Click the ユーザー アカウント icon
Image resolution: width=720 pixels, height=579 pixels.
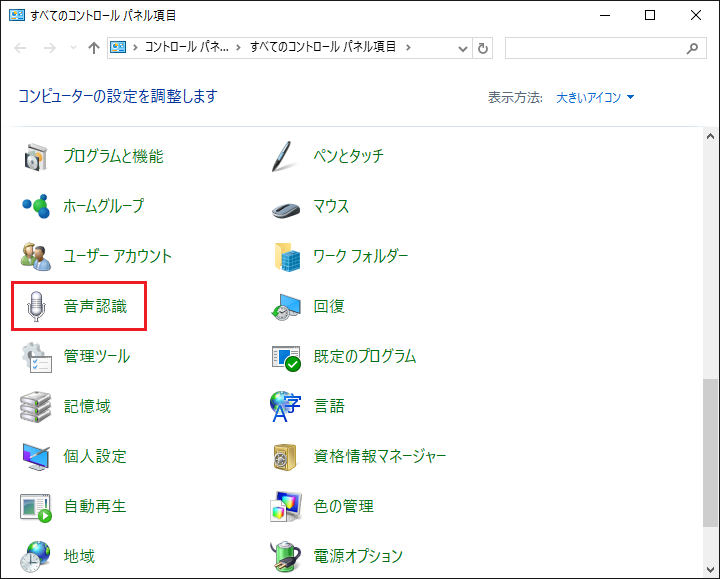tap(37, 256)
